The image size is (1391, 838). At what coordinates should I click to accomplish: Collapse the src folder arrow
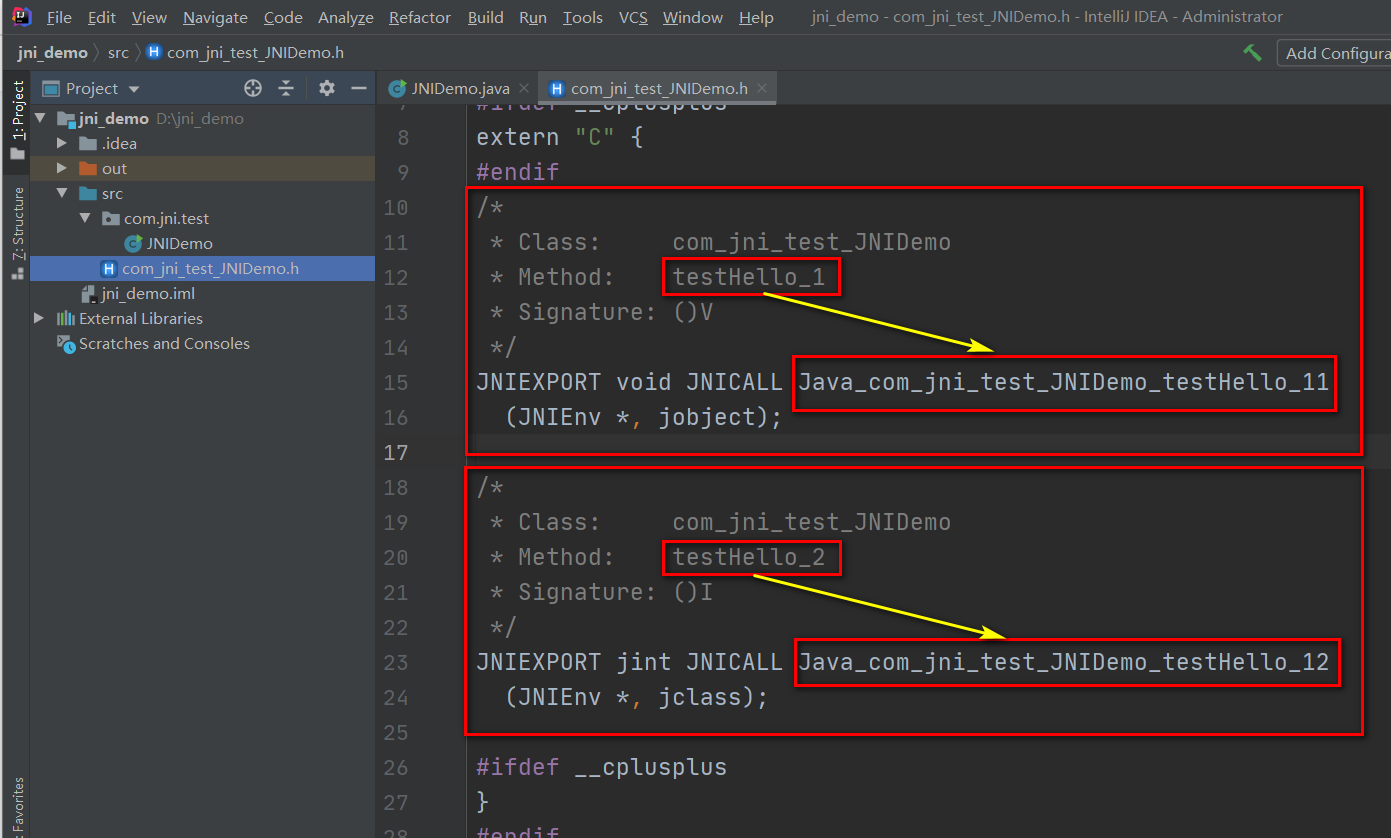[x=62, y=194]
